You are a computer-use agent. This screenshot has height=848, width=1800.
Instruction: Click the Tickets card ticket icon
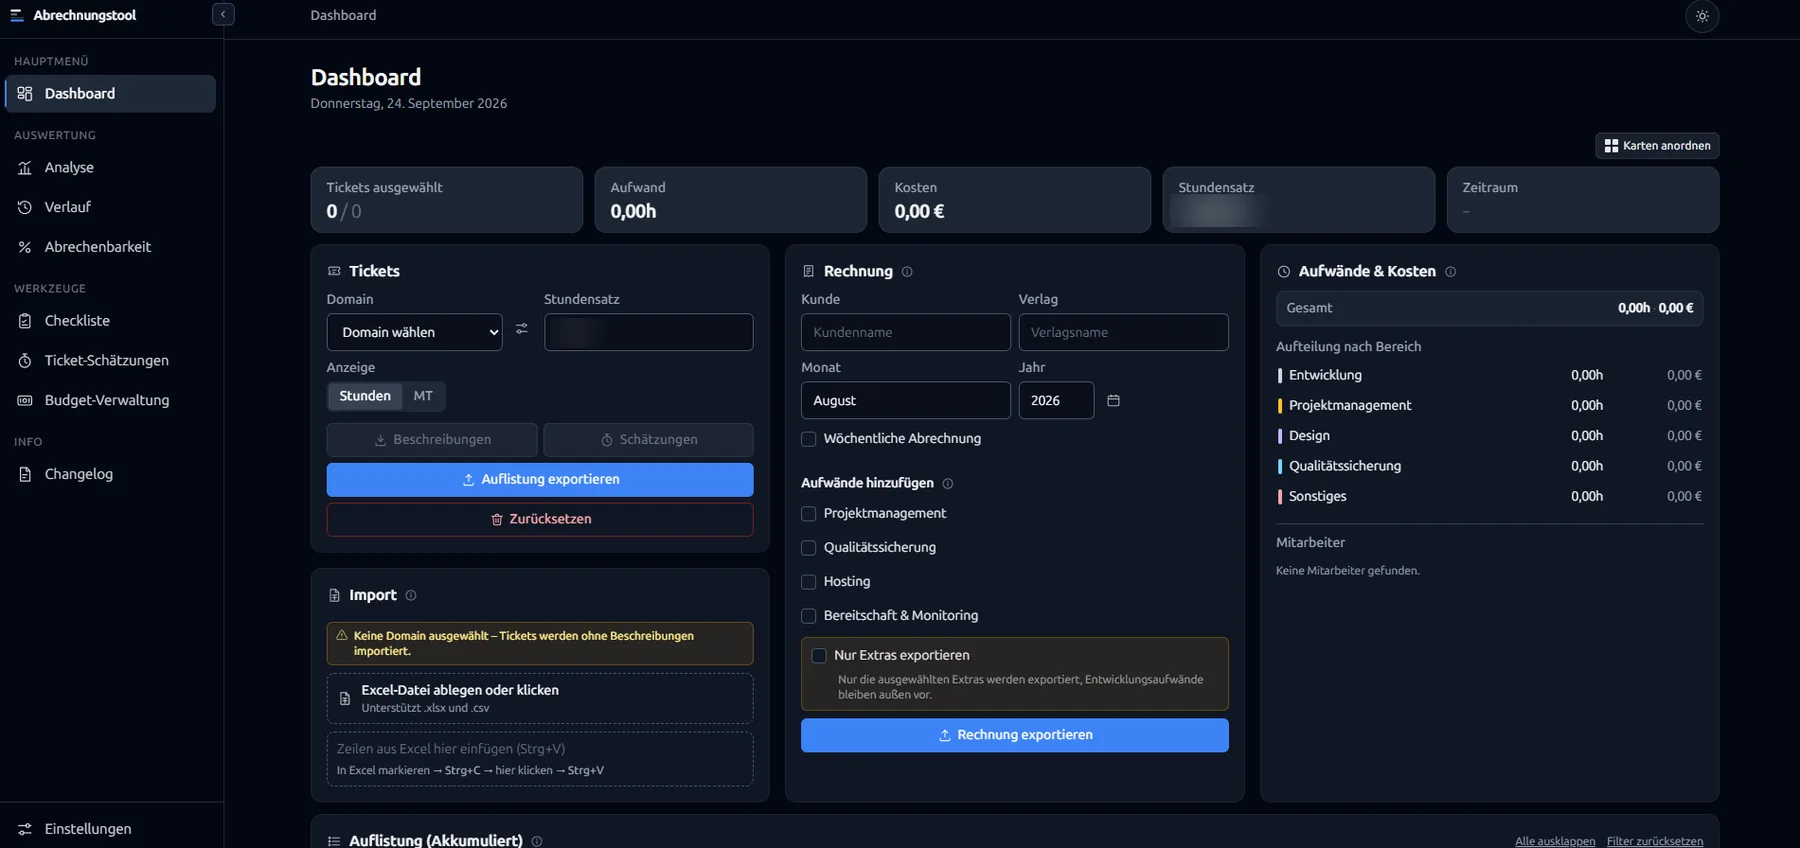point(334,271)
